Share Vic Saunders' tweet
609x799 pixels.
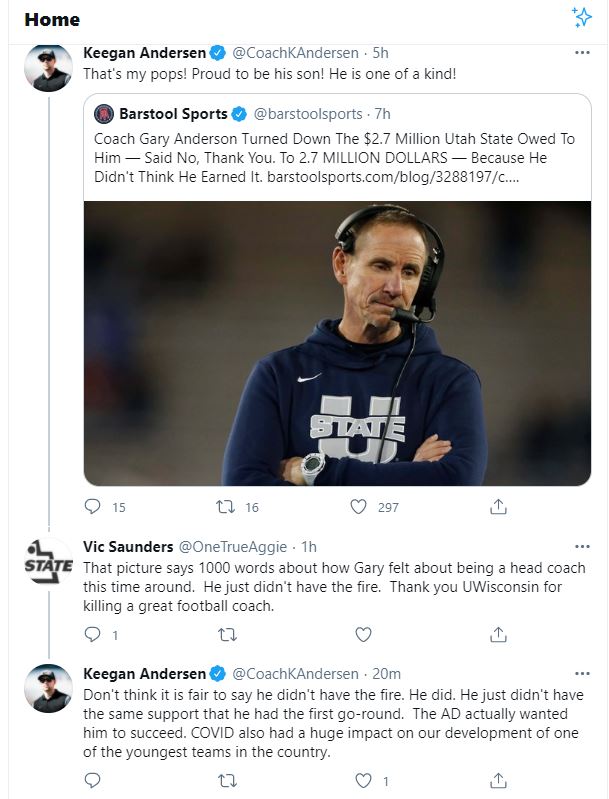coord(498,634)
